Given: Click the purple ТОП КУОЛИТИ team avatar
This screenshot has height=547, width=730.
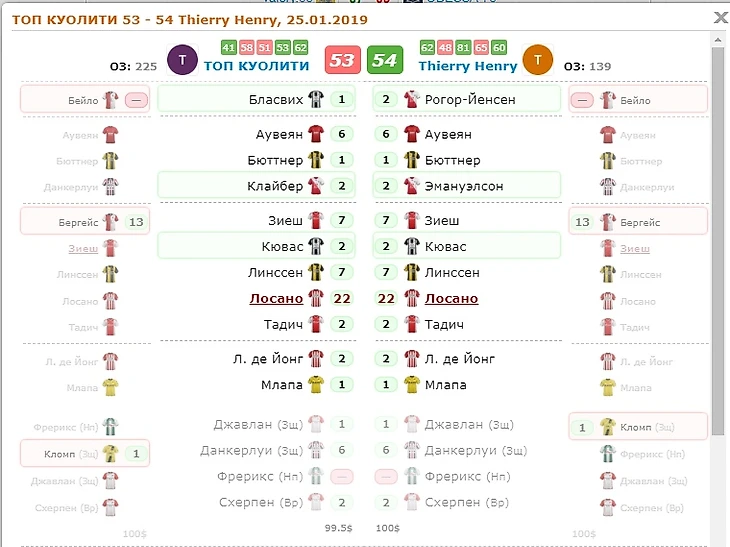Looking at the screenshot, I should 182,61.
